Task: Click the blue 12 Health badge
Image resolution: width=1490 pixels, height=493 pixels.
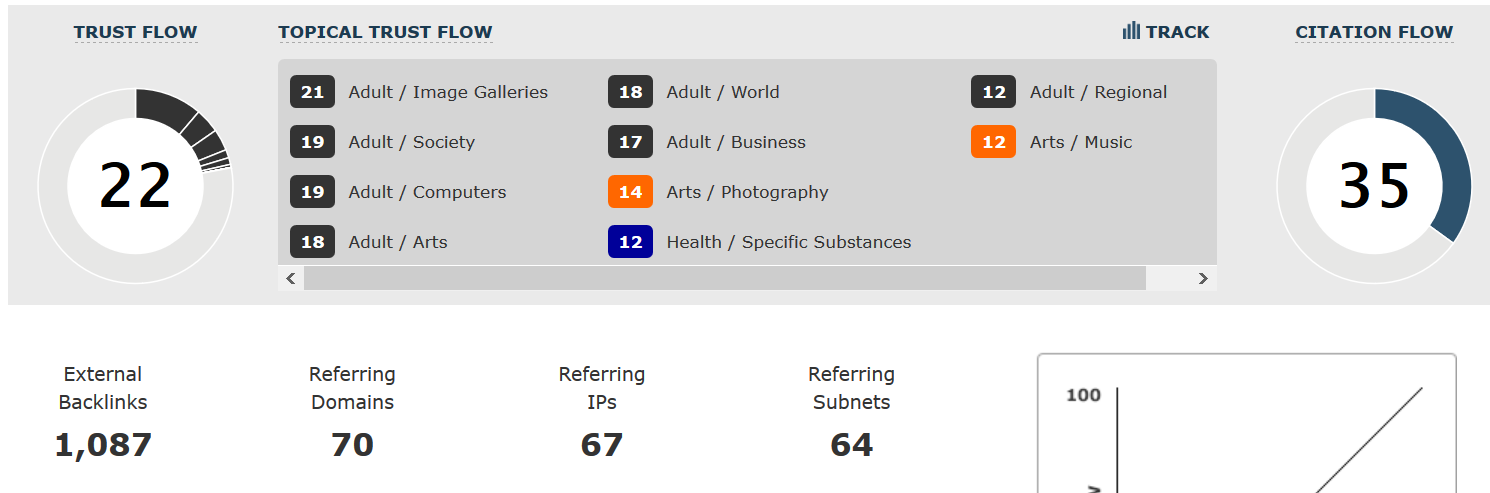Action: [630, 242]
